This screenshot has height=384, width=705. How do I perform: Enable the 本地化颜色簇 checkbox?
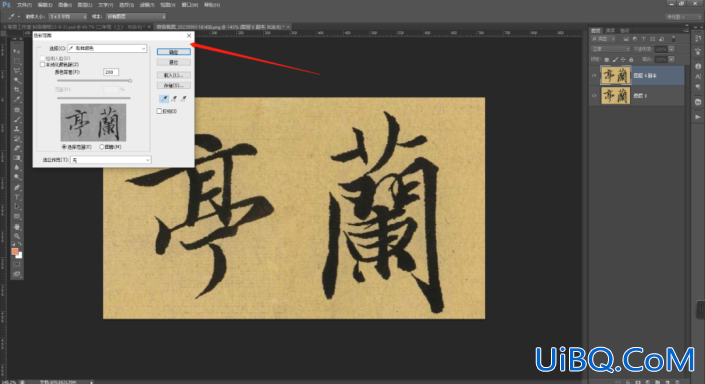coord(42,65)
